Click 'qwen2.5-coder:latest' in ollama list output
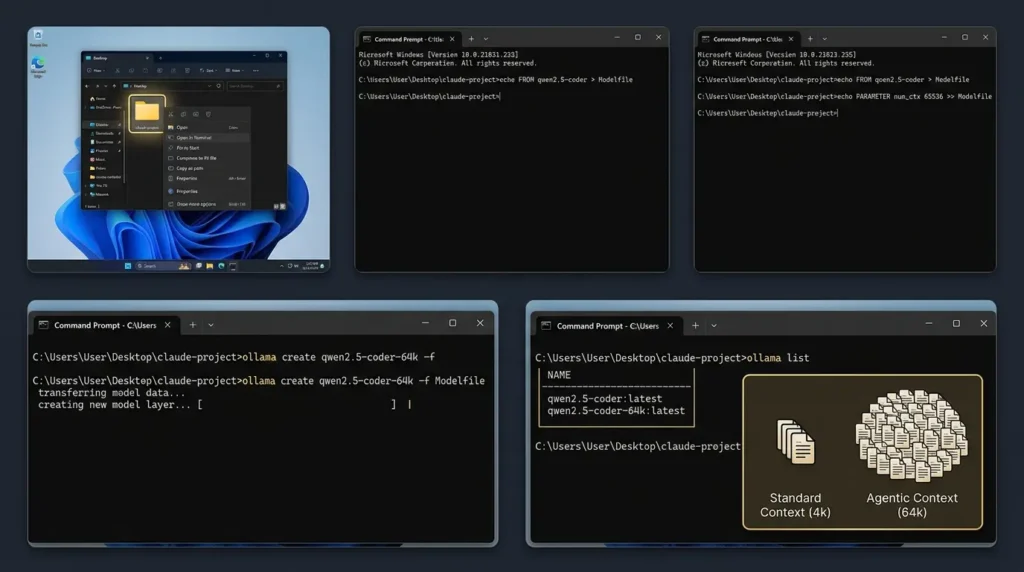 605,398
